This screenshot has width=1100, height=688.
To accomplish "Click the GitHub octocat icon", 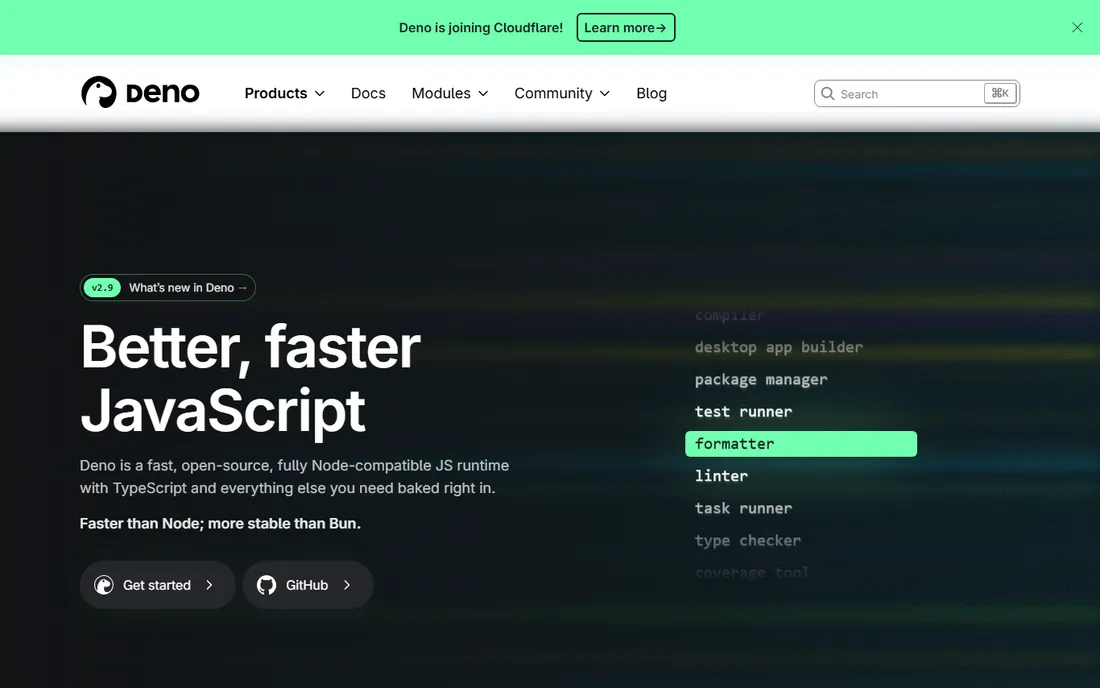I will point(267,585).
